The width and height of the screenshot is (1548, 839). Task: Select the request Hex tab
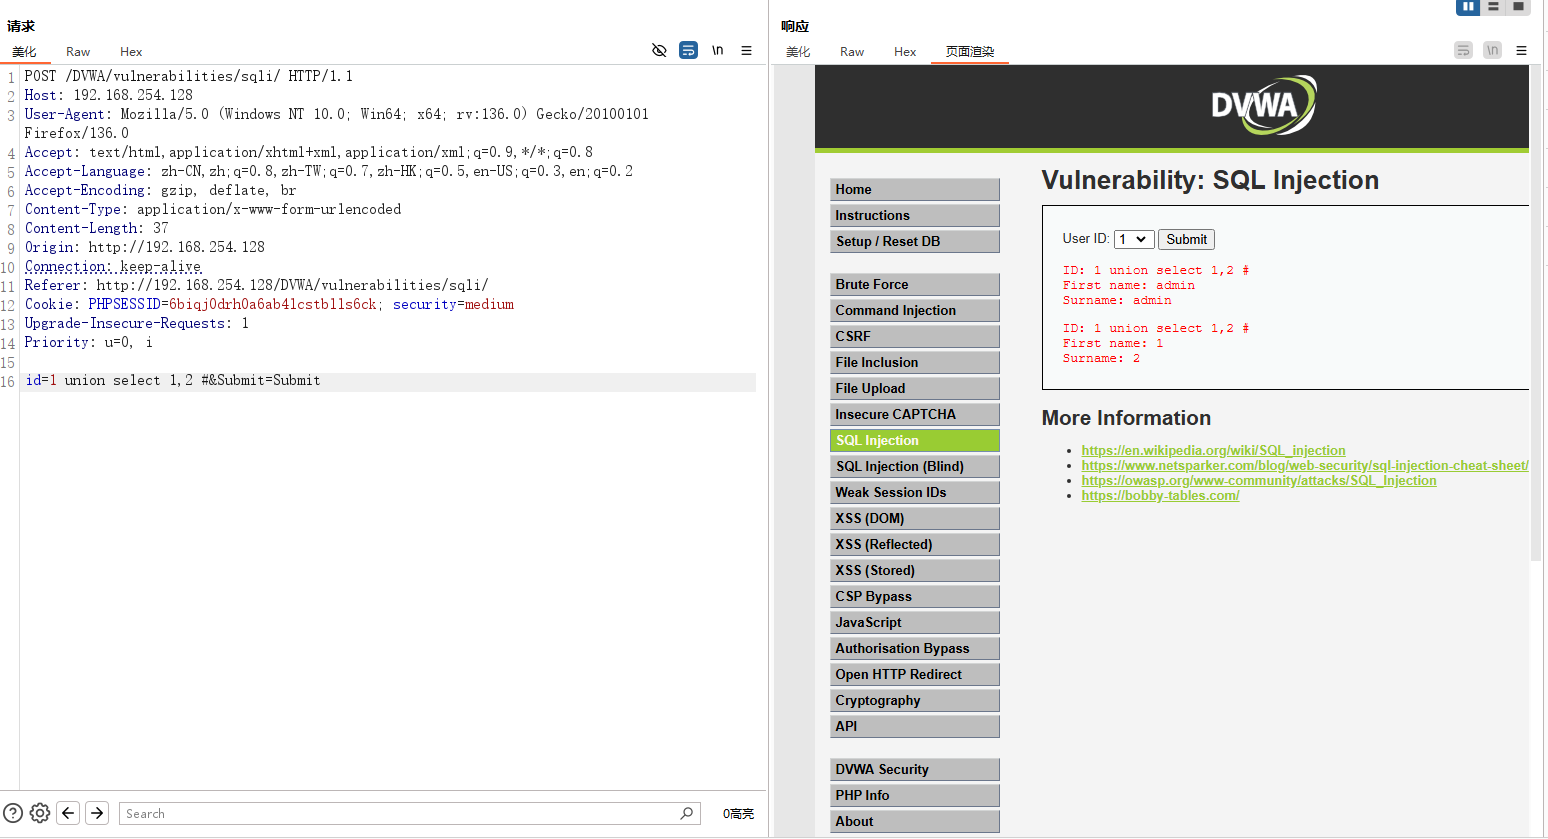(x=131, y=52)
